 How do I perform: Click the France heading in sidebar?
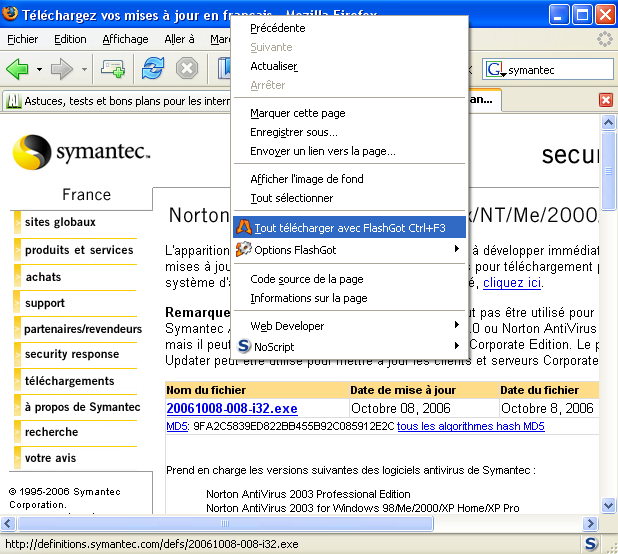tap(87, 195)
